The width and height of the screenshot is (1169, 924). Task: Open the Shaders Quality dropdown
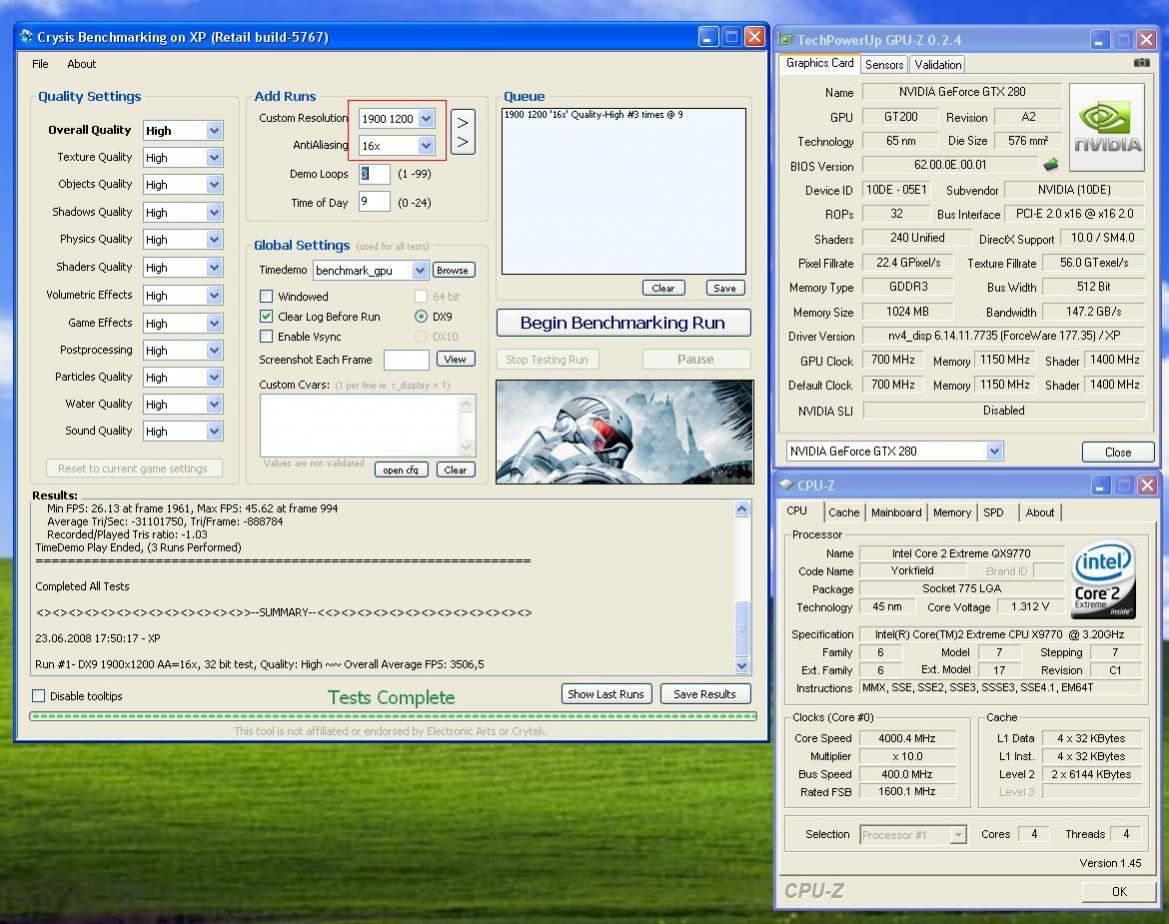point(214,267)
